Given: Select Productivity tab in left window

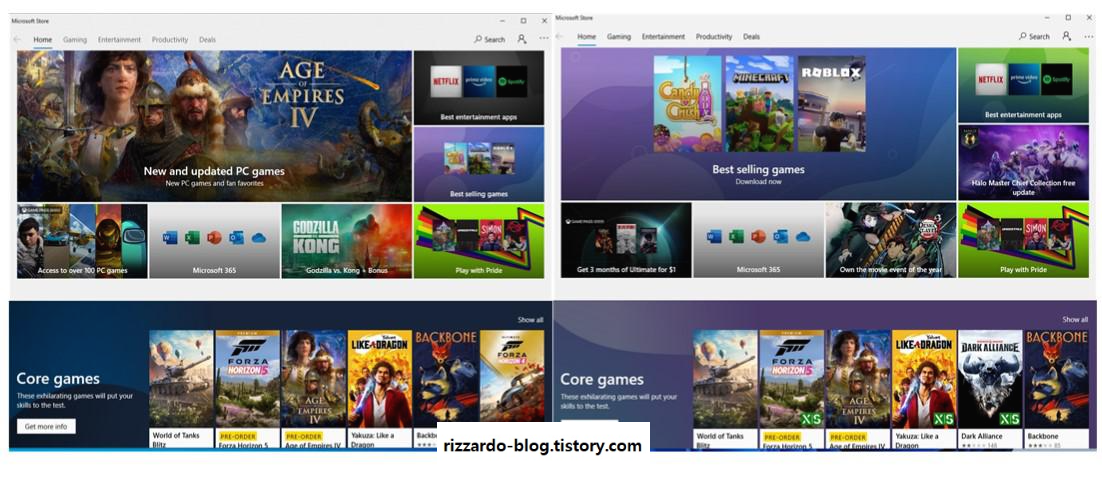Looking at the screenshot, I should (x=170, y=40).
